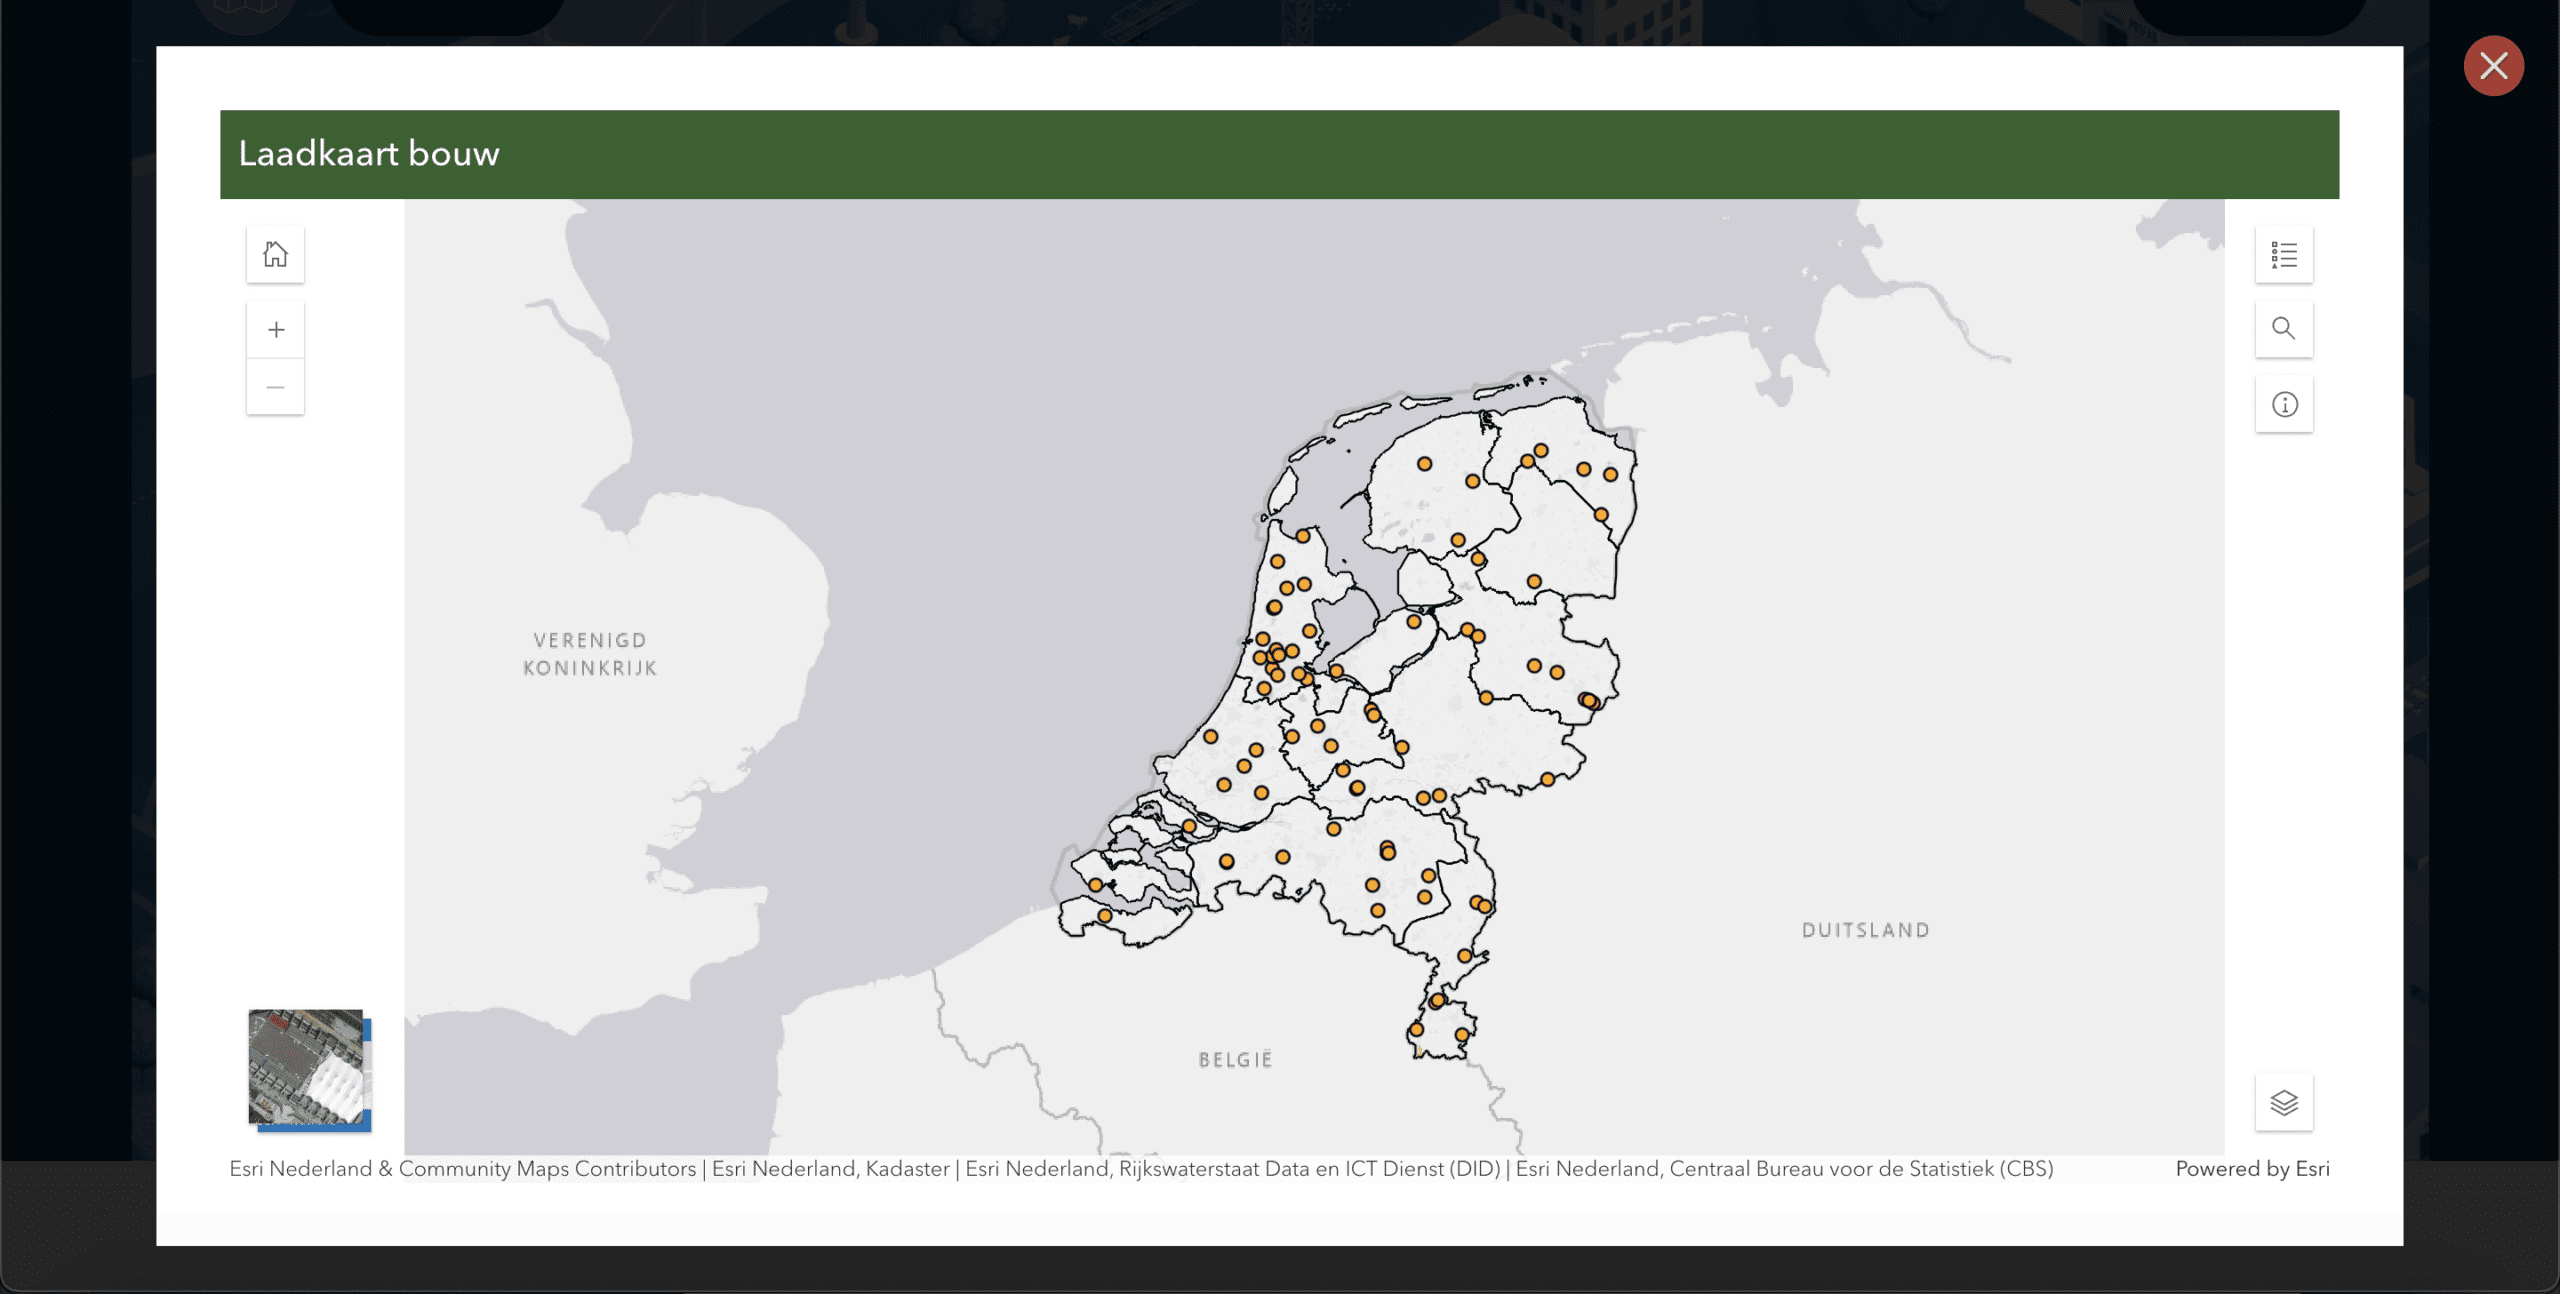
Task: Select the lone marker in eastern Achterhoek
Action: pyautogui.click(x=1547, y=779)
